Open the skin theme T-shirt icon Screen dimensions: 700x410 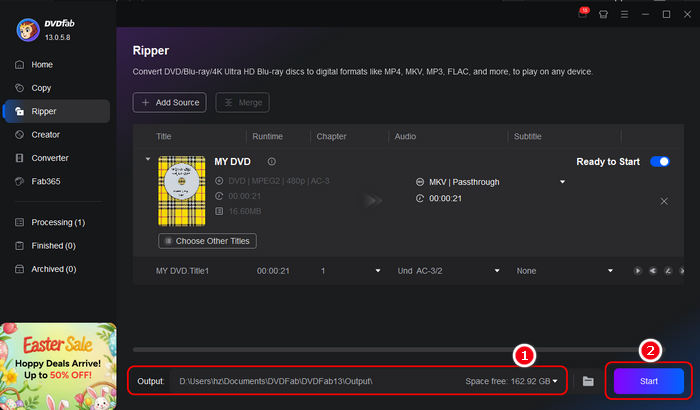coord(603,14)
